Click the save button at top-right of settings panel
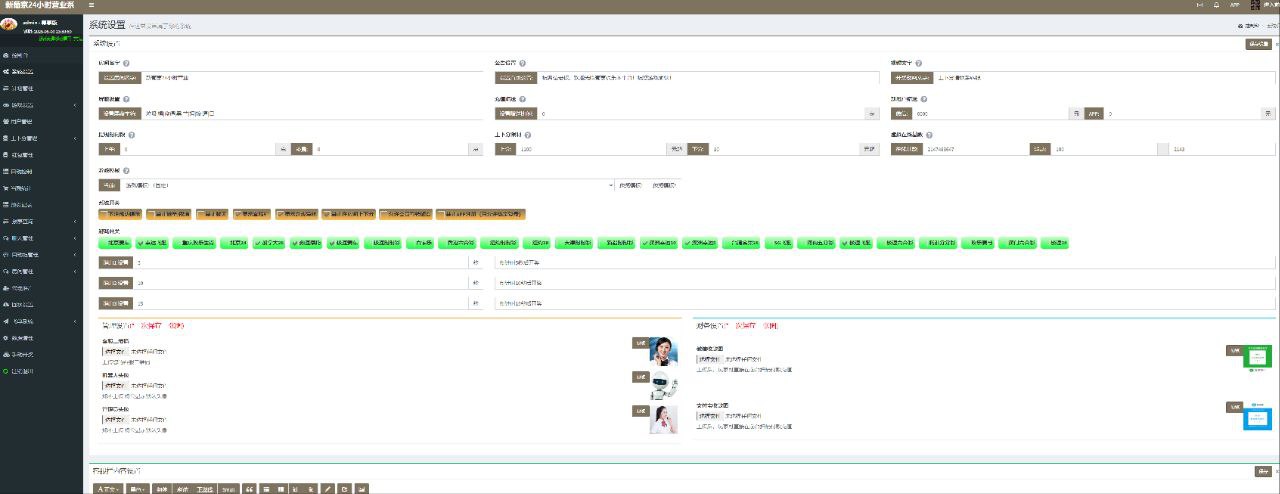Image resolution: width=1280 pixels, height=494 pixels. point(1259,44)
